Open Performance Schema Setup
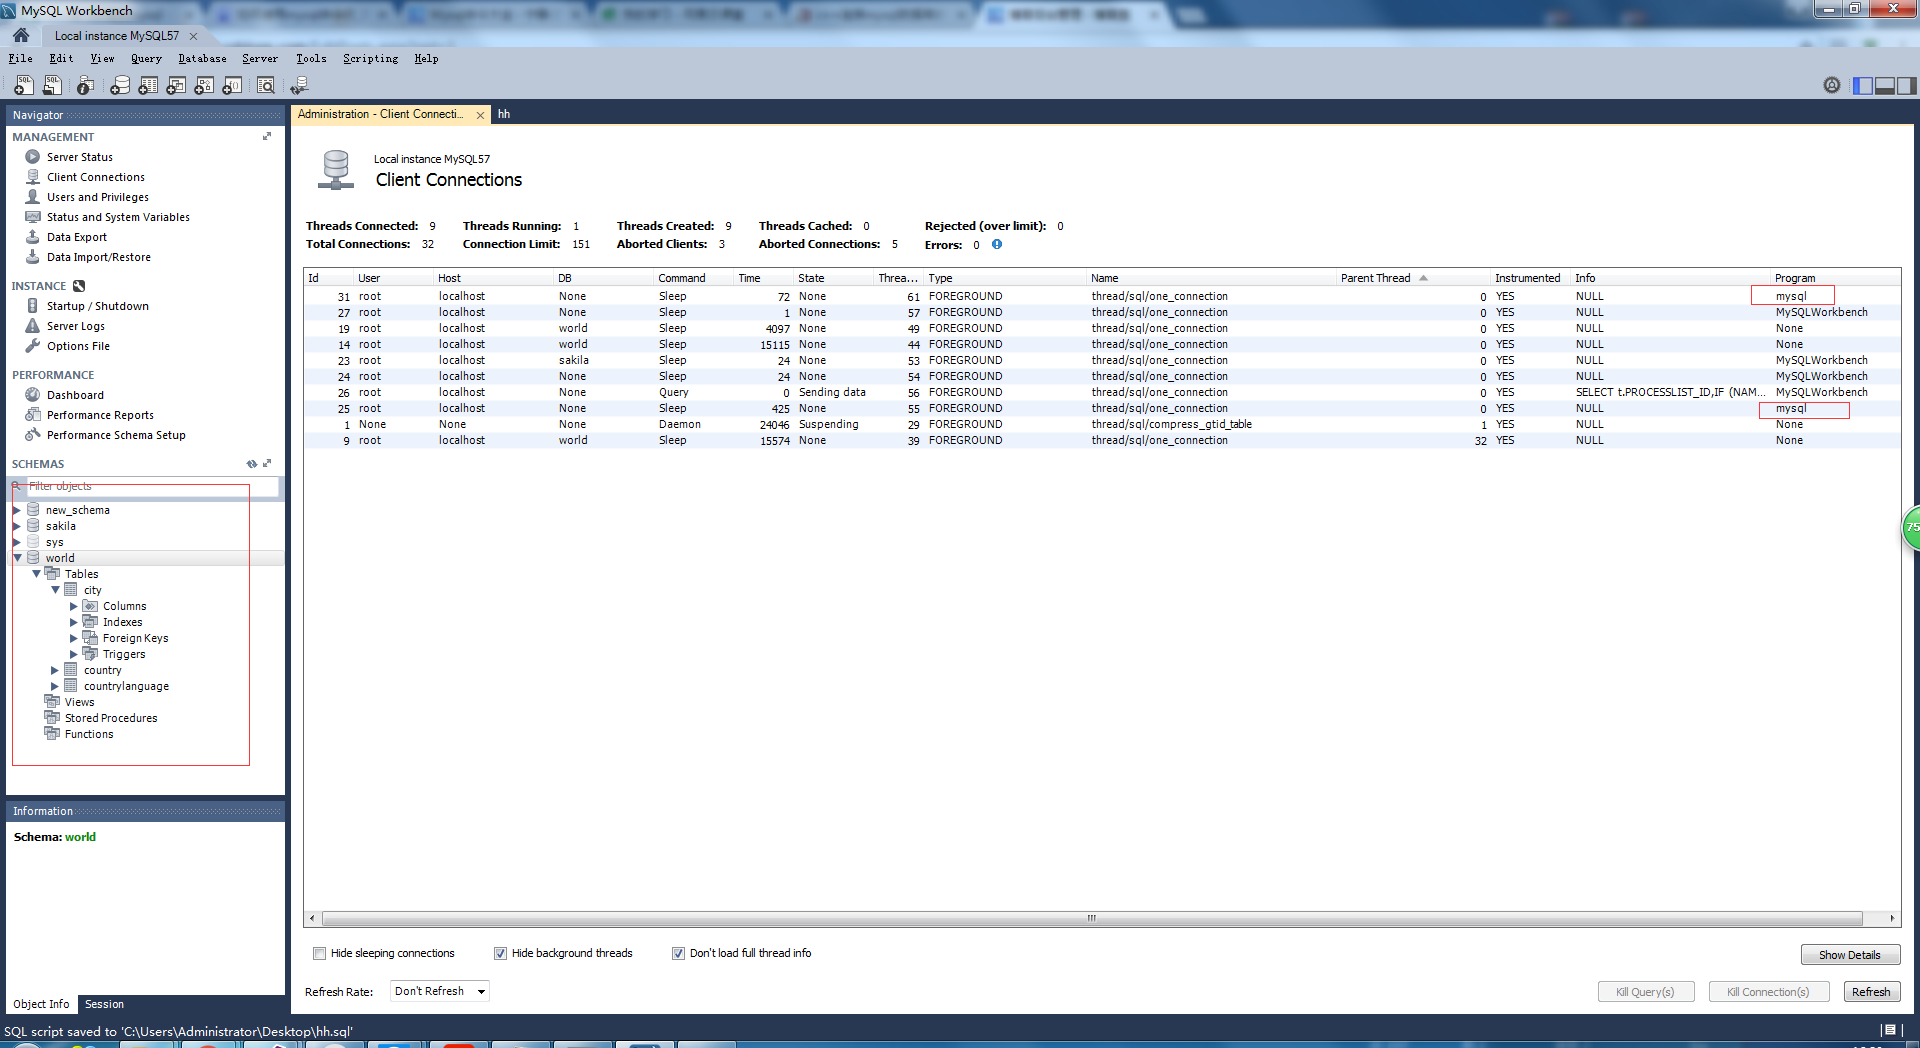 click(116, 435)
